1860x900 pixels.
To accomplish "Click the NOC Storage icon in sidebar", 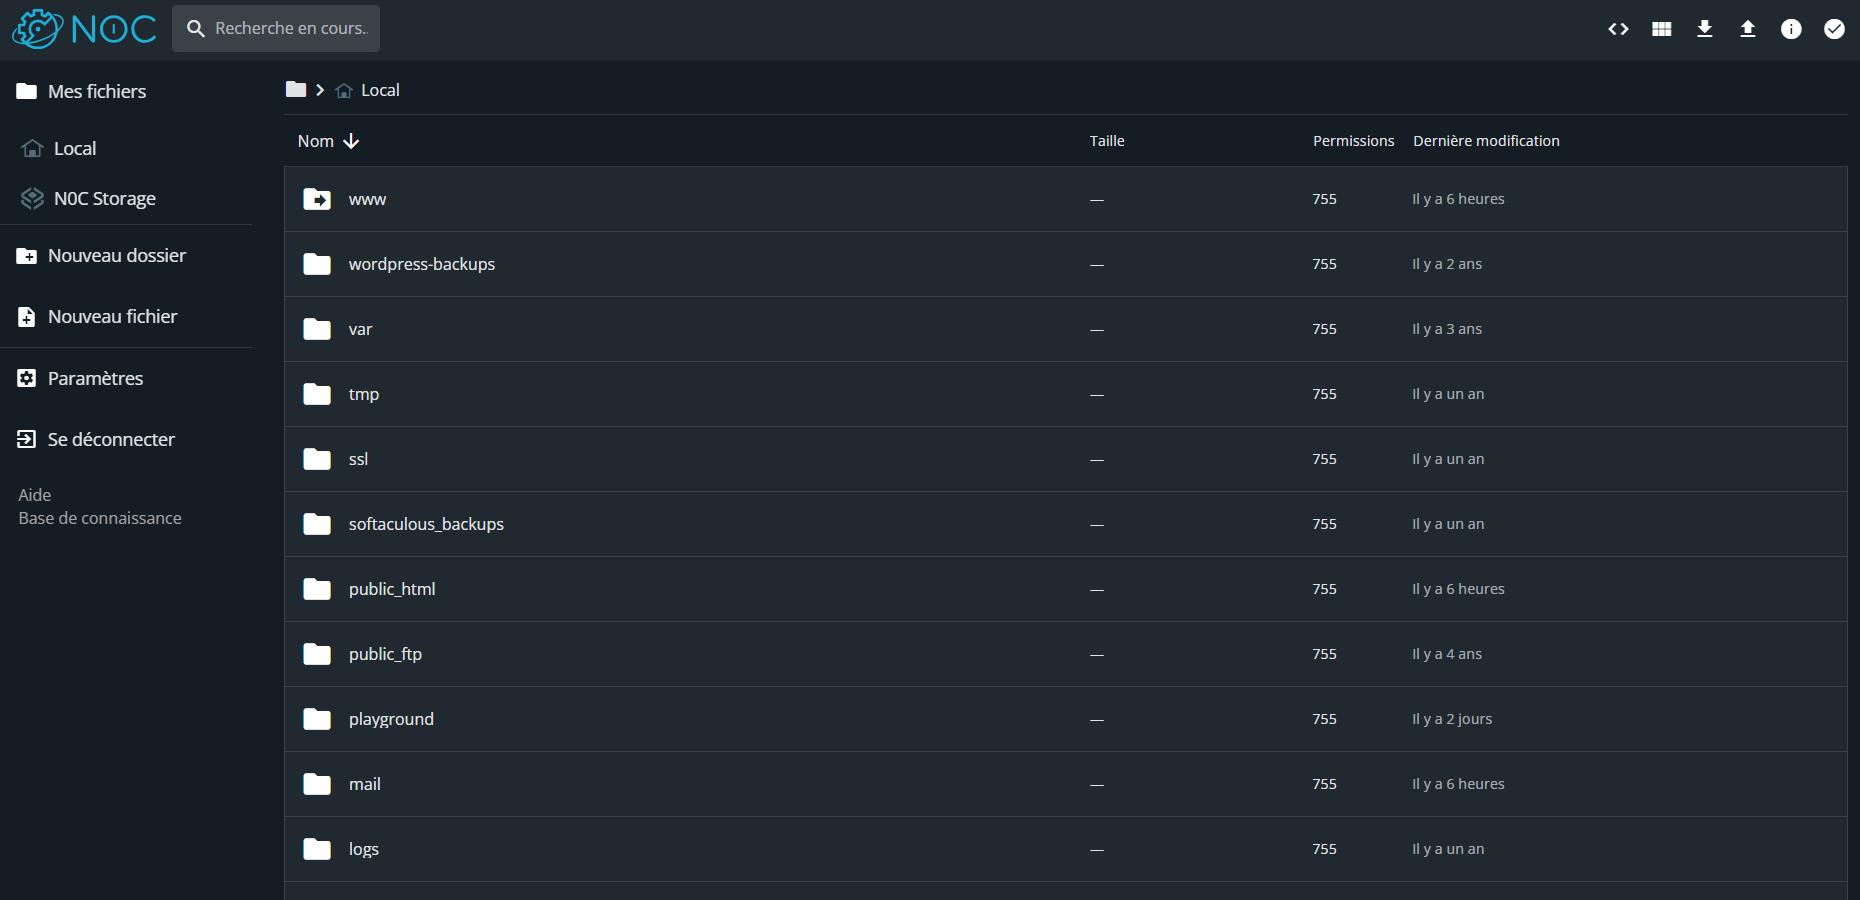I will pos(32,198).
